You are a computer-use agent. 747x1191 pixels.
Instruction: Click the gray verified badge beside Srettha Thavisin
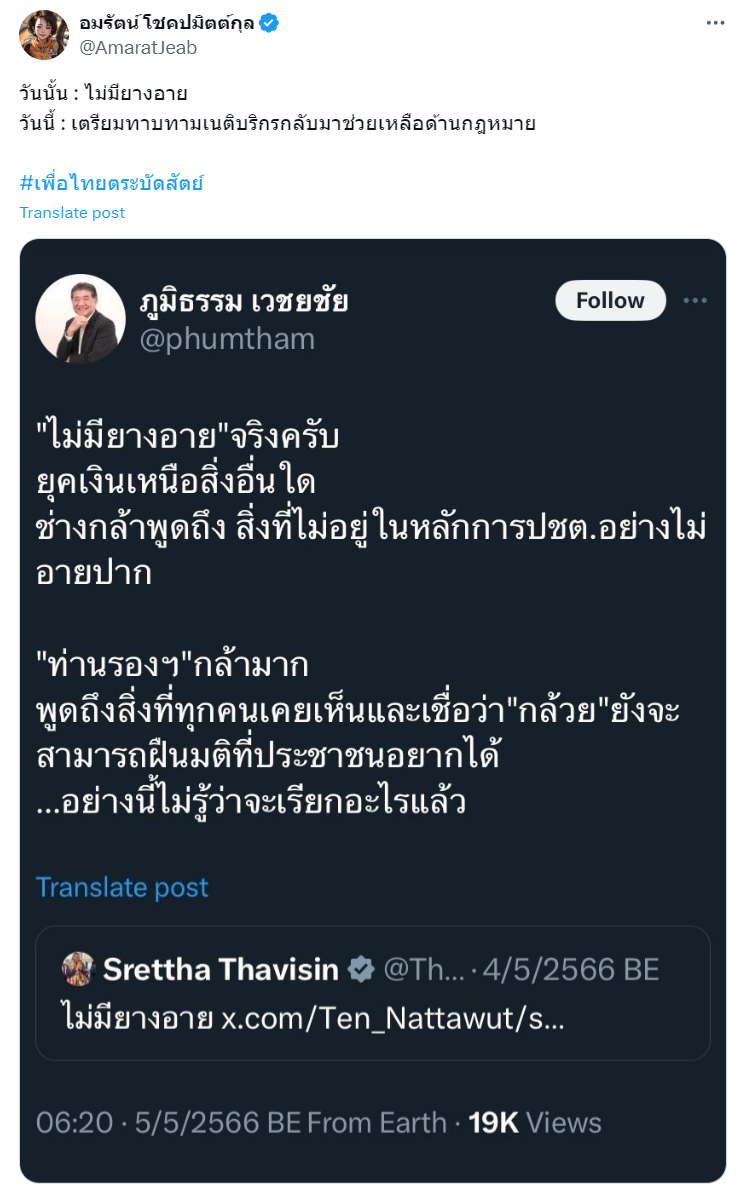(360, 969)
